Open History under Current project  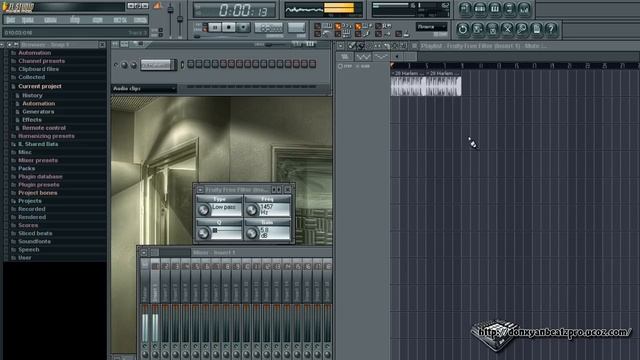click(x=32, y=95)
